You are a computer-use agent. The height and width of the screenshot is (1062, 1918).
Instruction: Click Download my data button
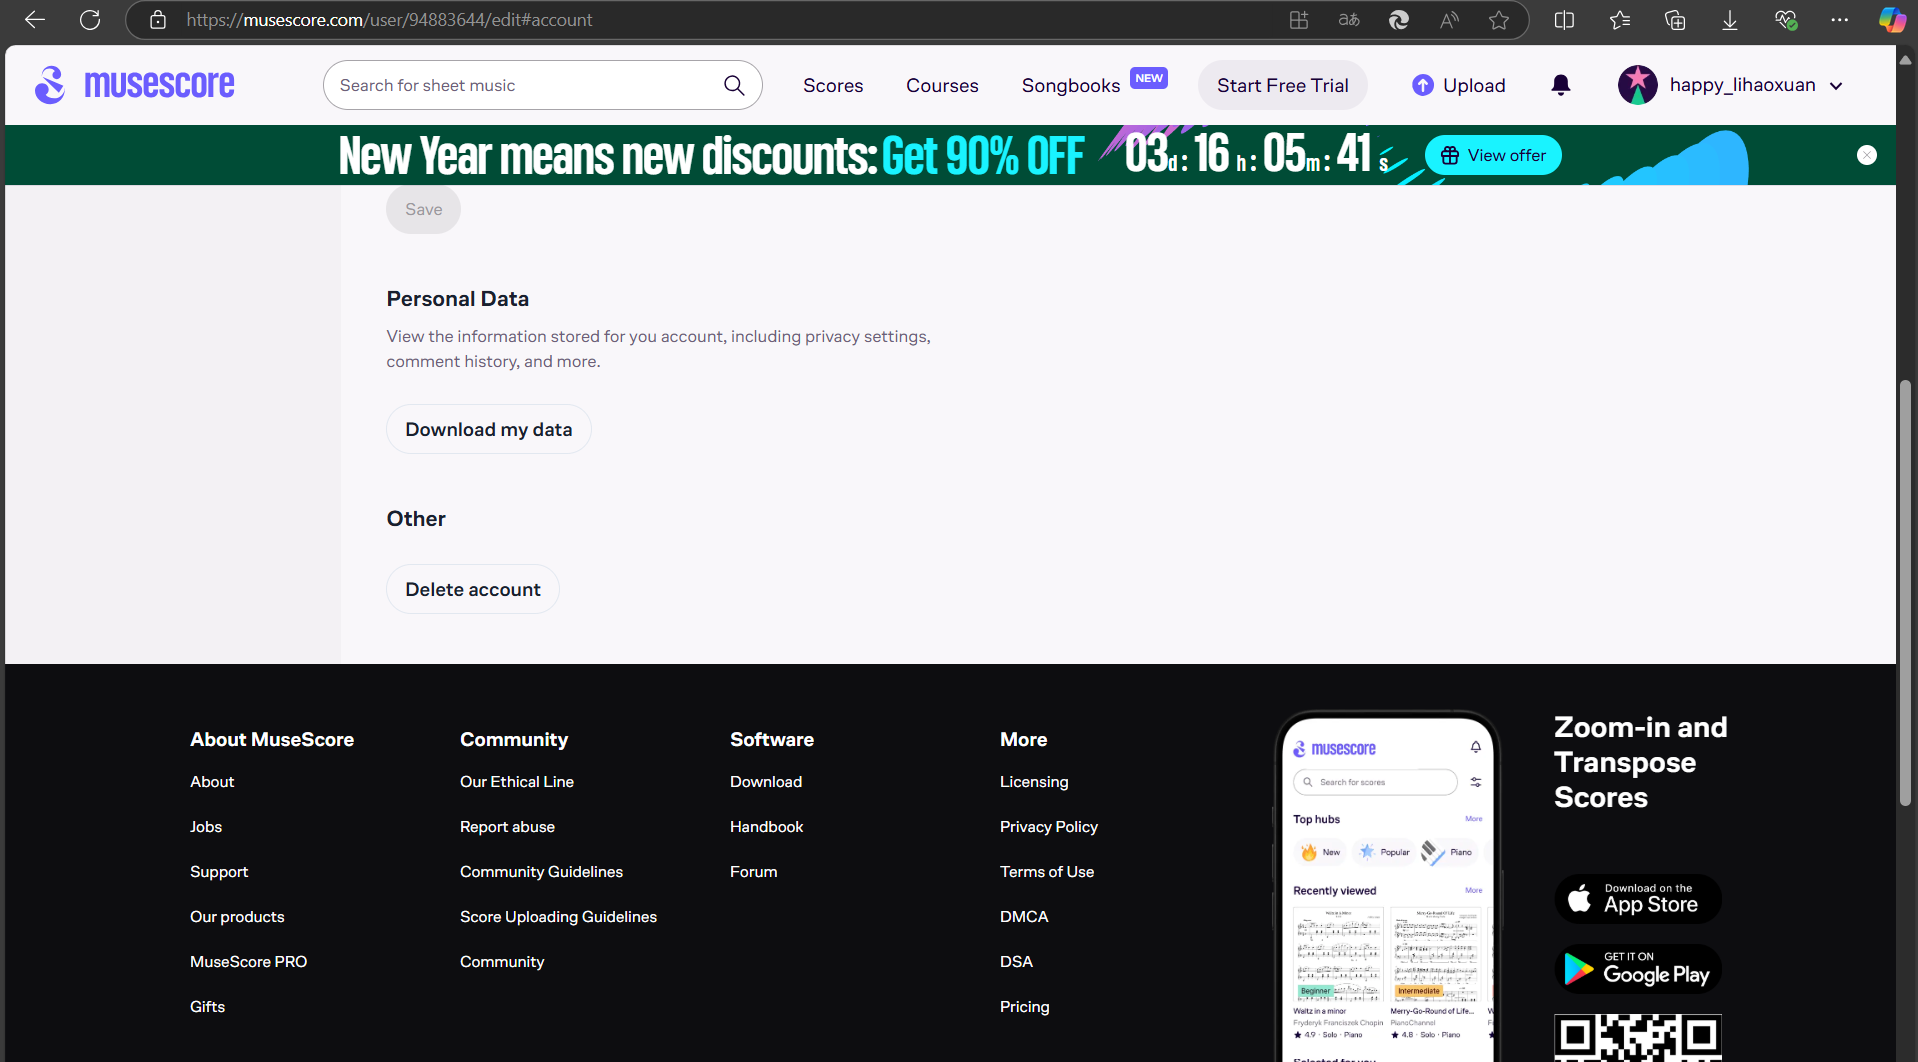coord(489,429)
